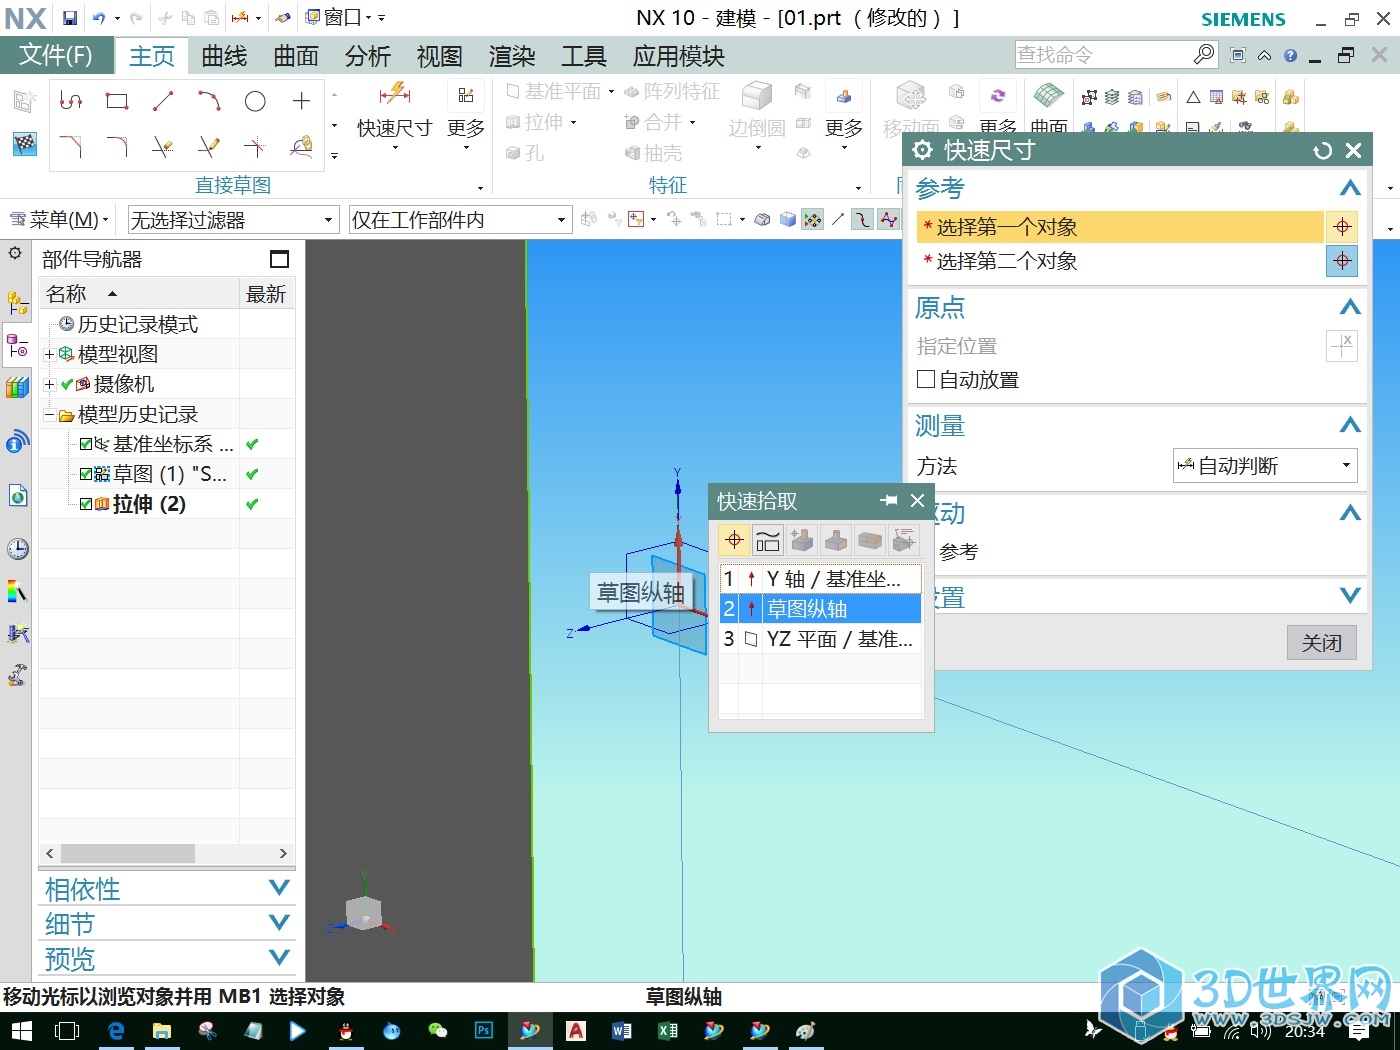Open the Reuse Library sidebar tab
Screen dimensions: 1400x1050
click(x=17, y=387)
